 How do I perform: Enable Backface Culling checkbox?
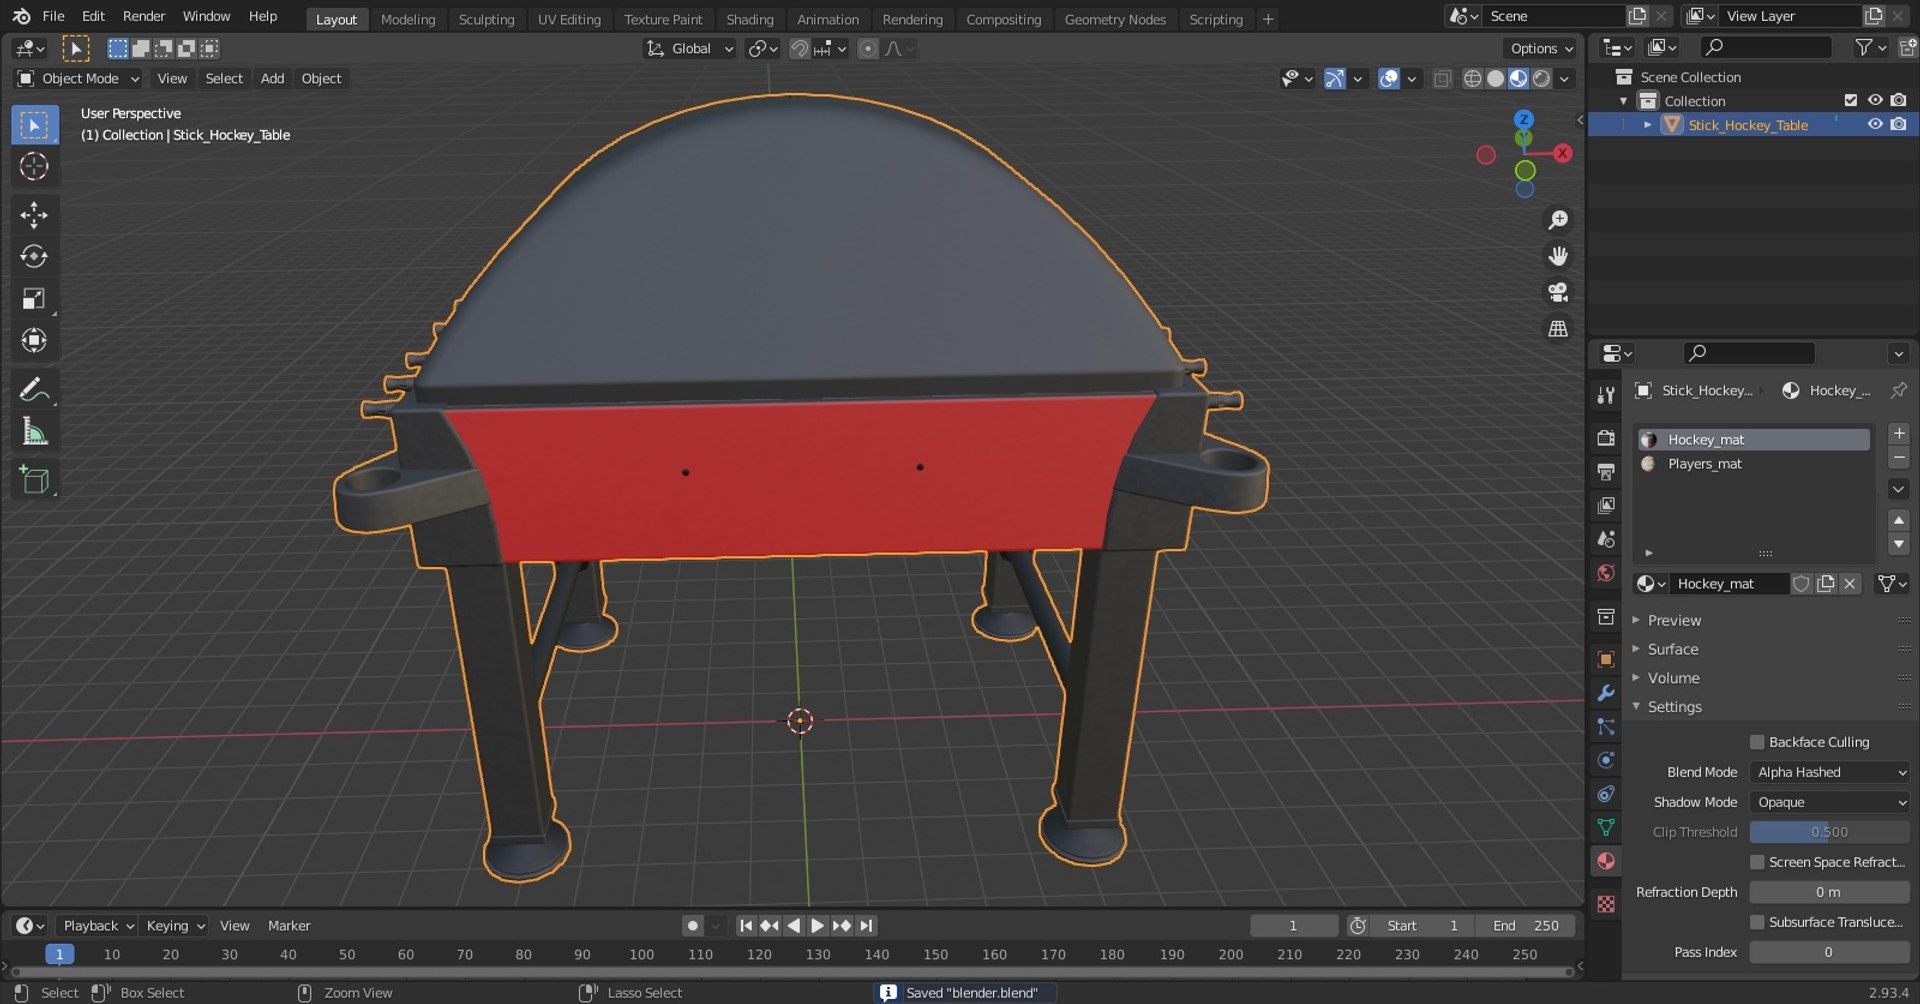pos(1757,742)
